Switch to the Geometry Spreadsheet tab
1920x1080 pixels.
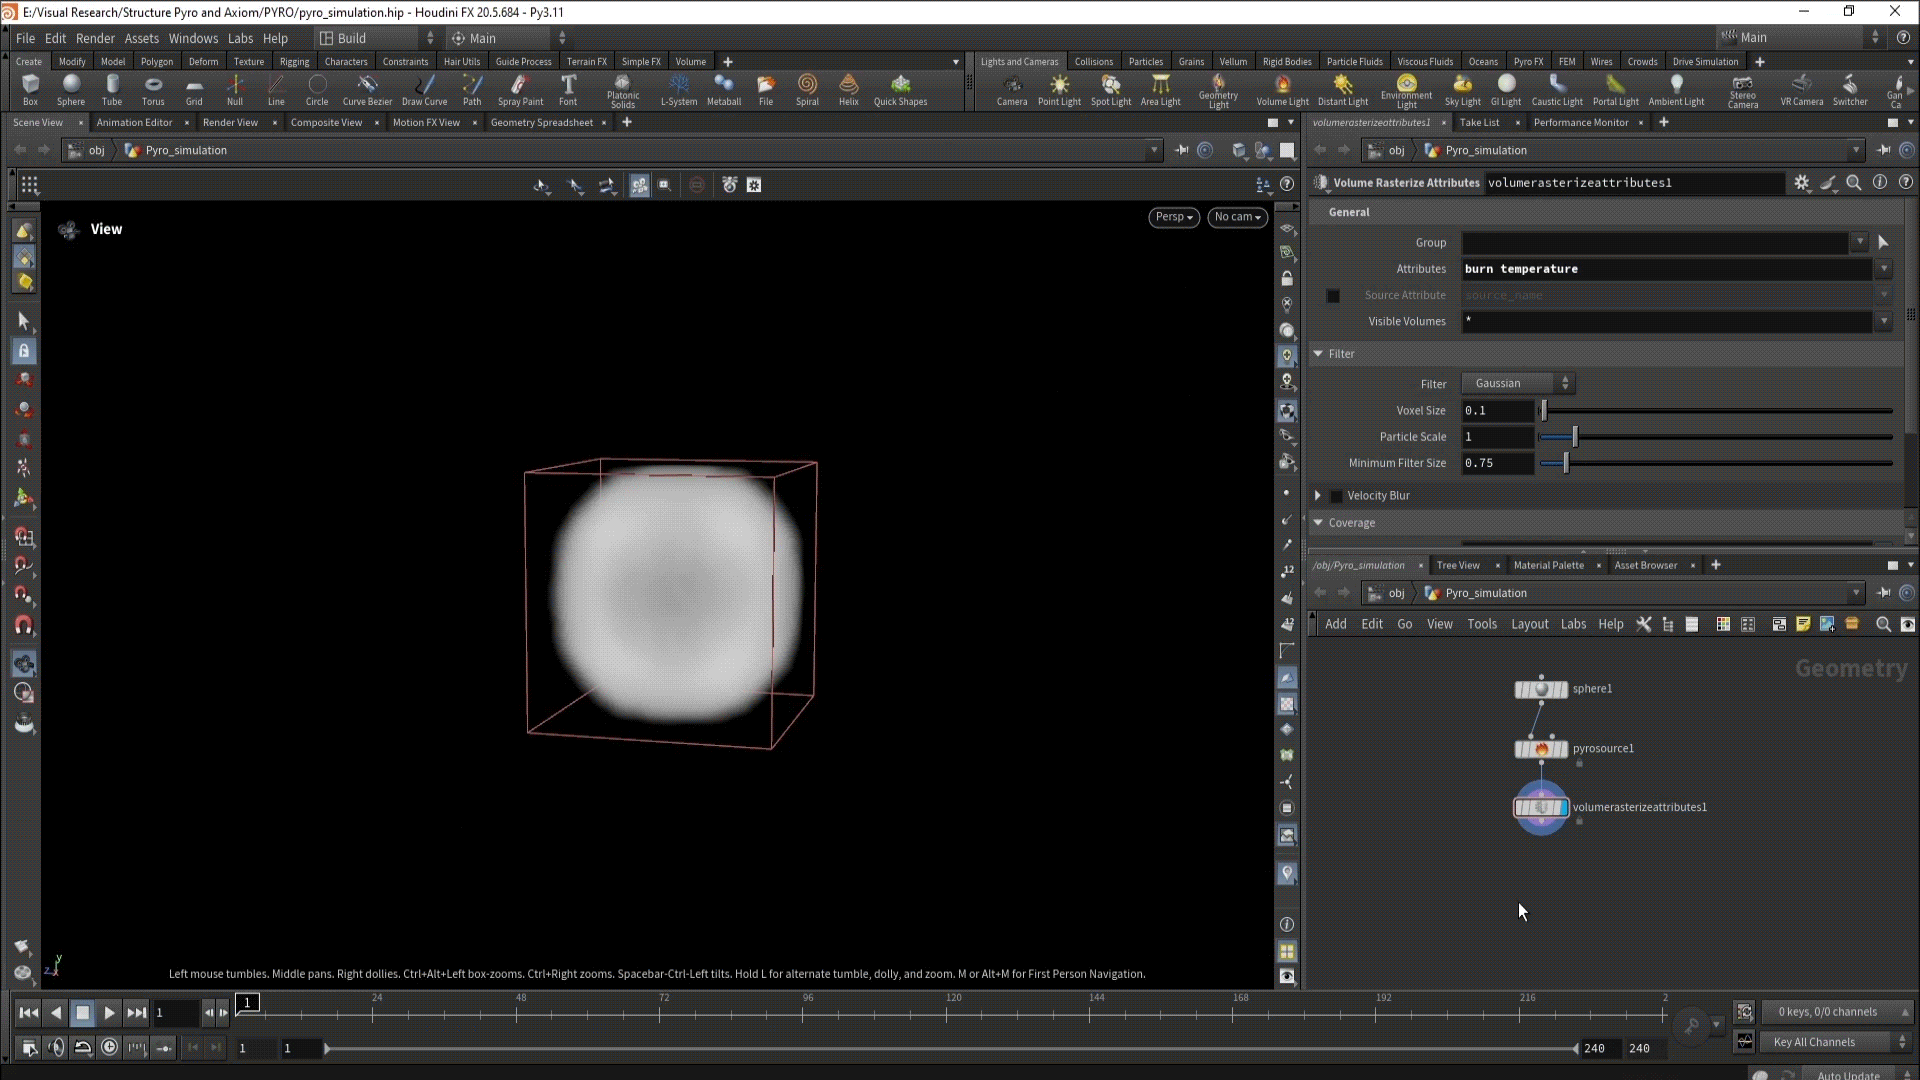(541, 122)
